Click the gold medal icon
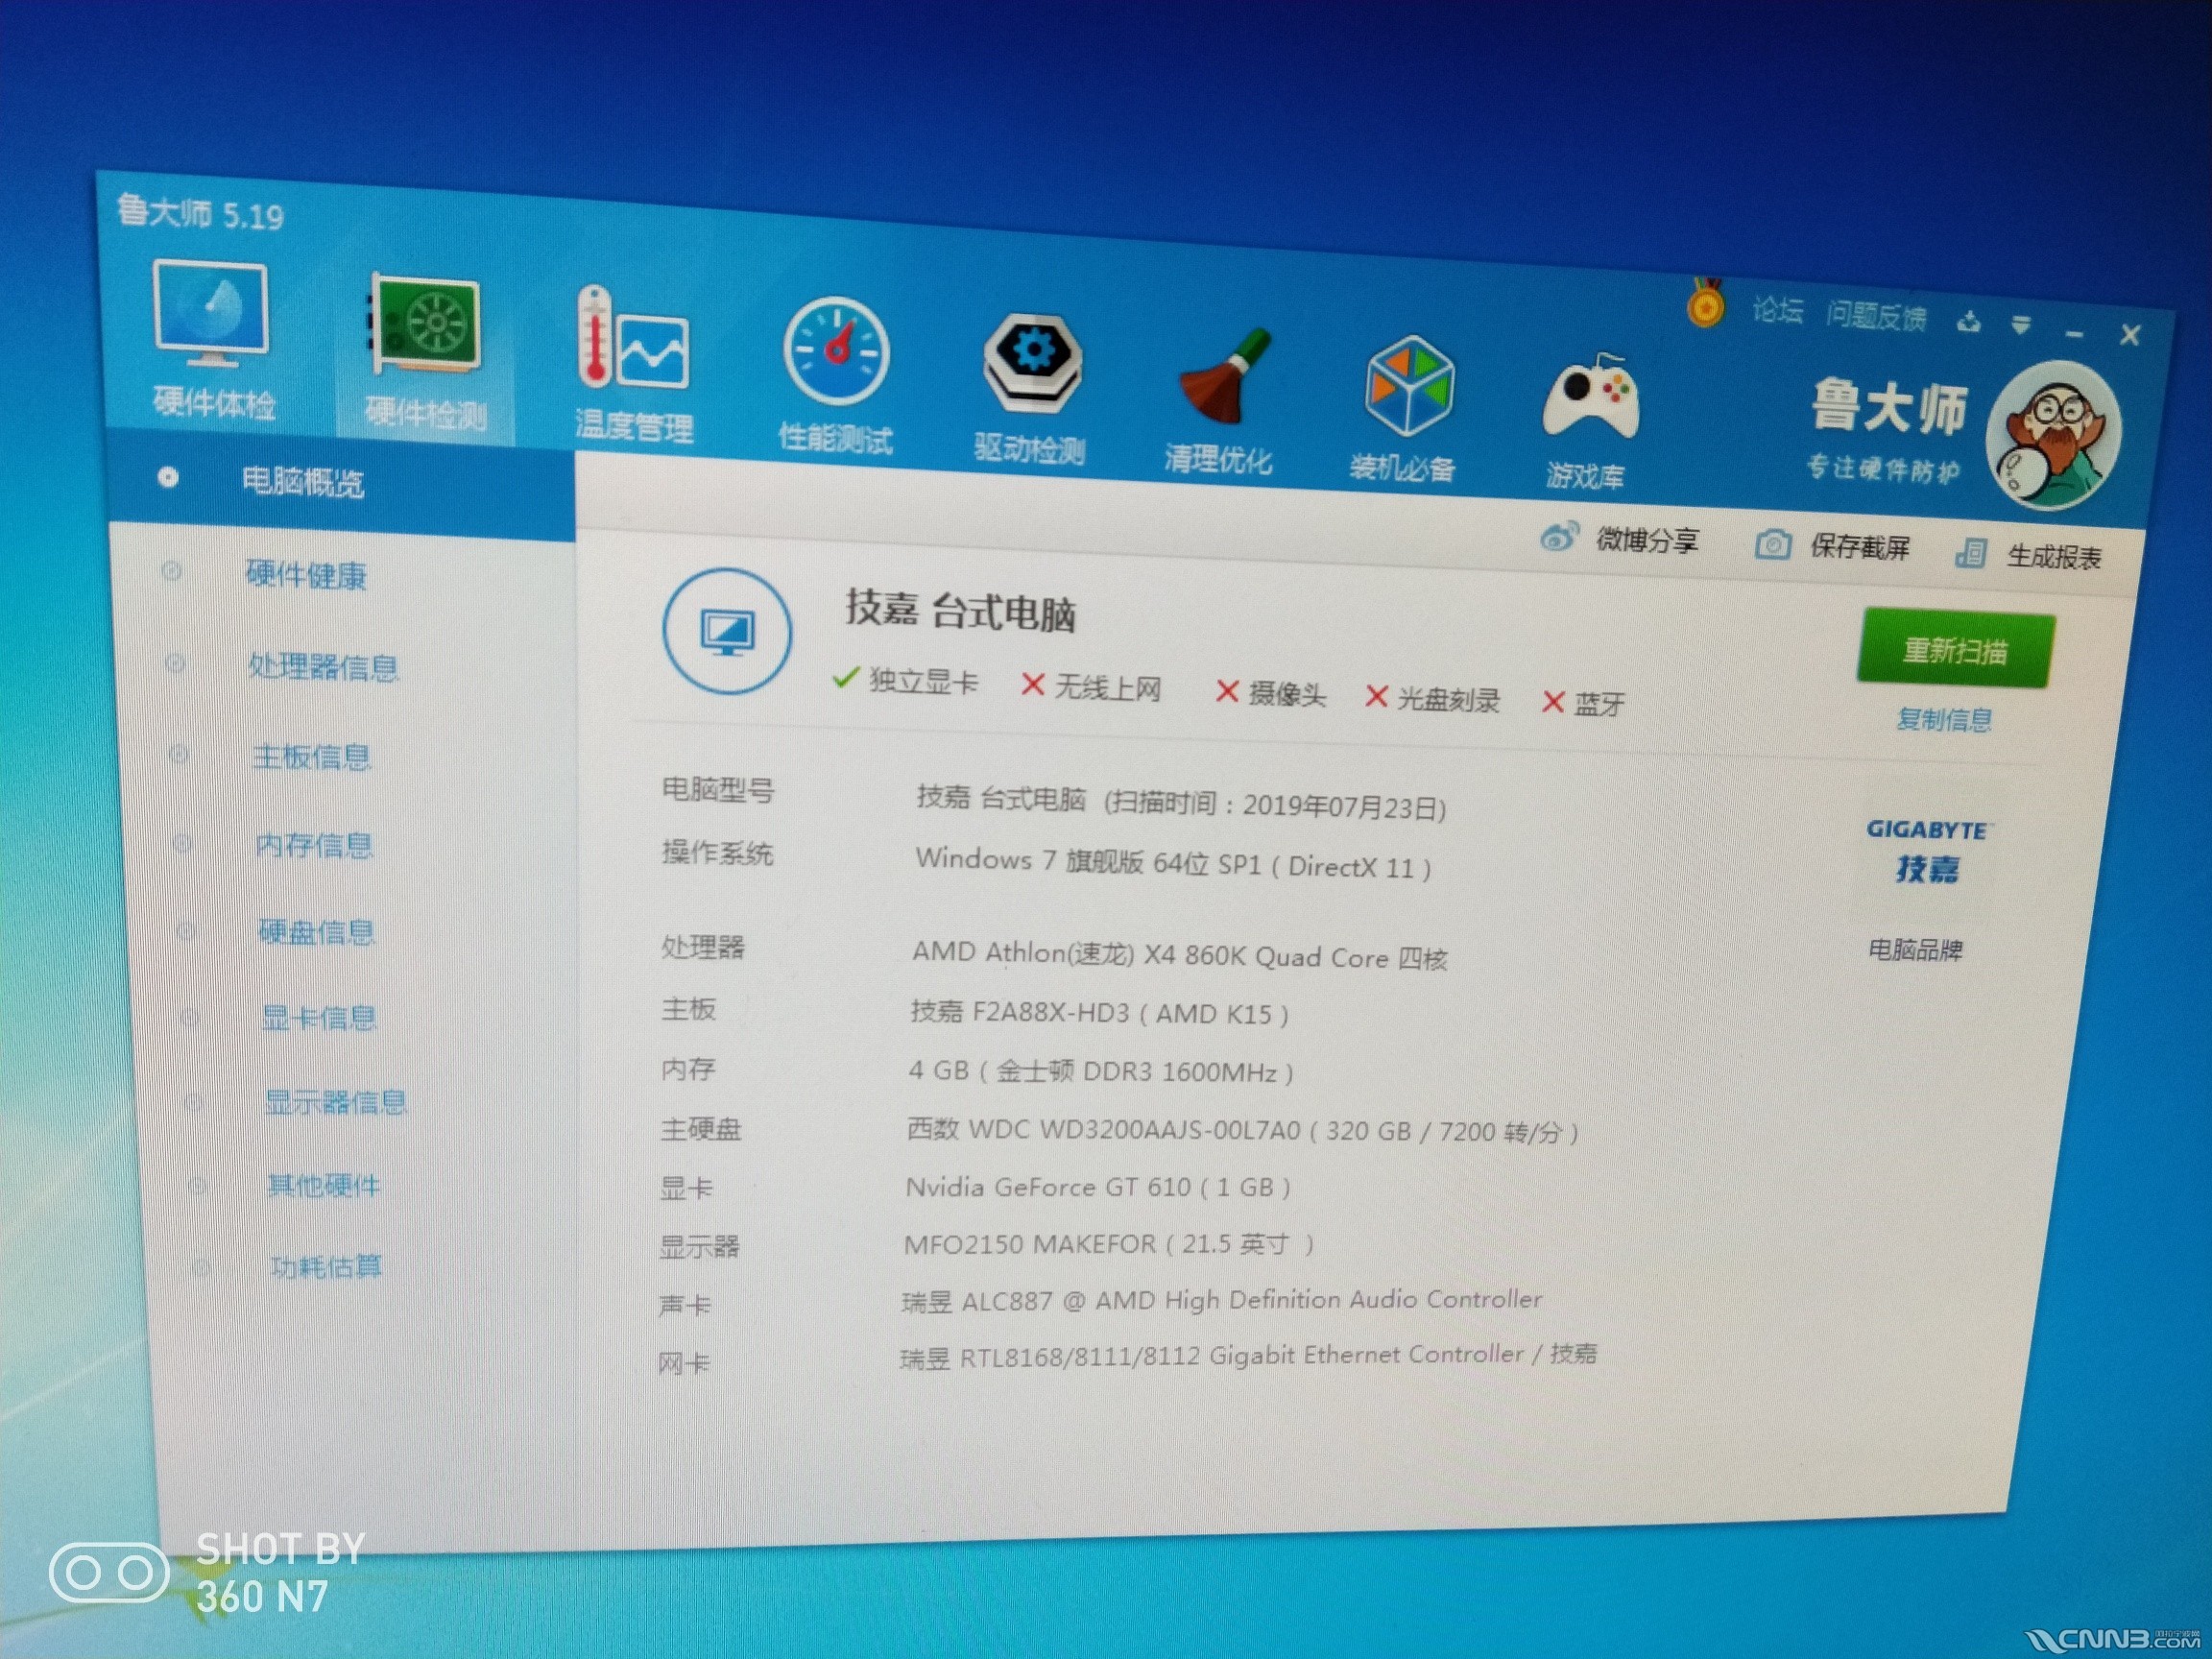This screenshot has height=1659, width=2212. [x=1706, y=303]
